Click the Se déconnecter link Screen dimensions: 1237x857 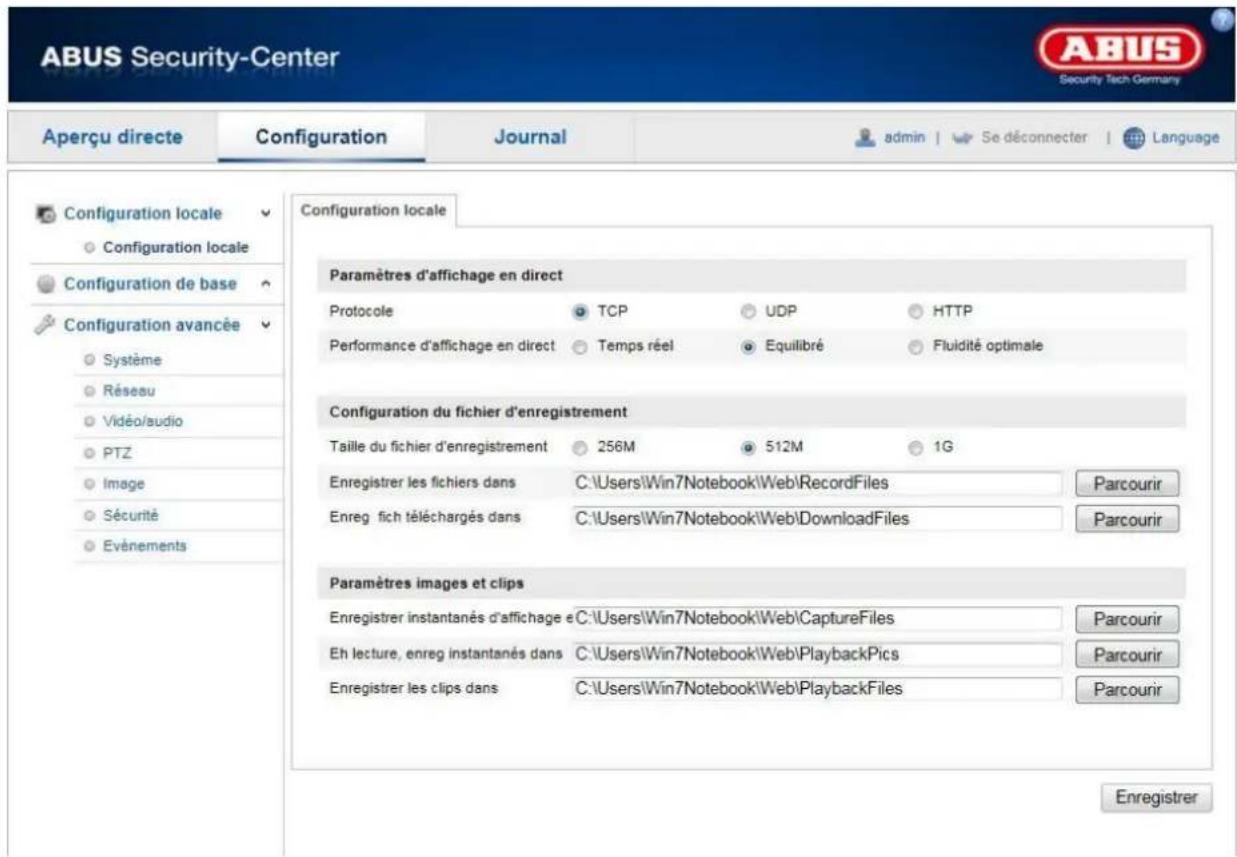tap(1033, 137)
